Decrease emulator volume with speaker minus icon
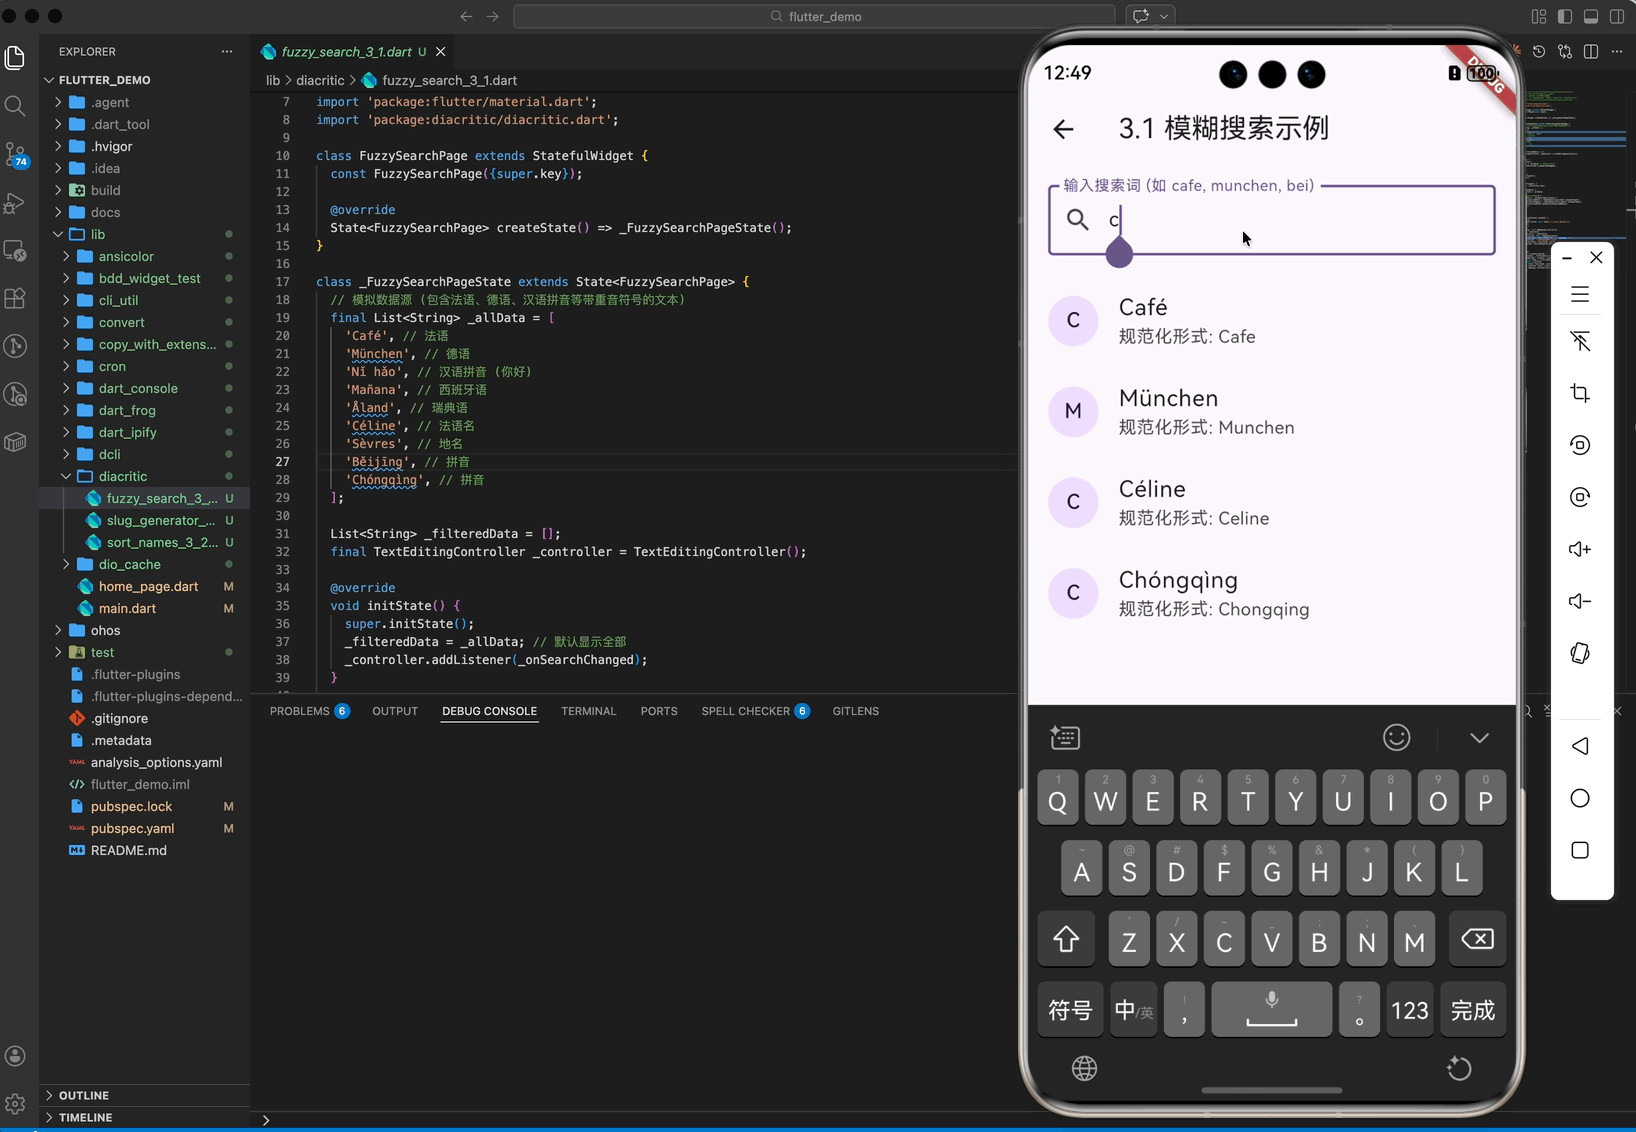The width and height of the screenshot is (1636, 1132). point(1580,601)
